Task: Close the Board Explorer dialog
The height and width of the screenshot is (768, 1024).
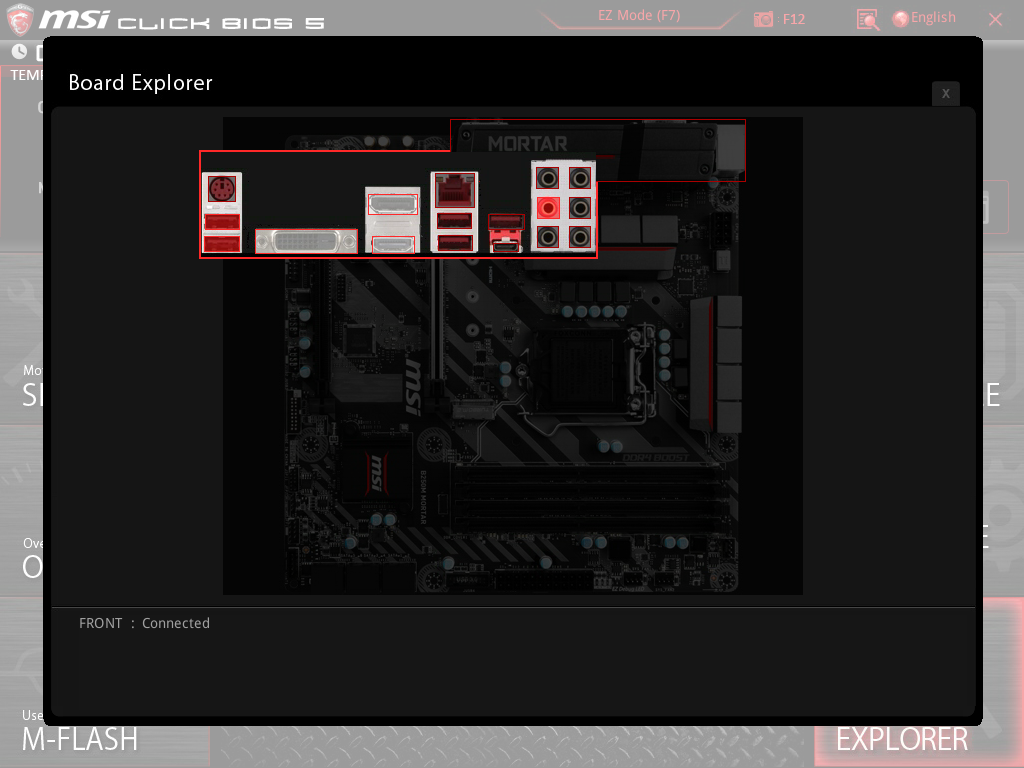Action: click(945, 93)
